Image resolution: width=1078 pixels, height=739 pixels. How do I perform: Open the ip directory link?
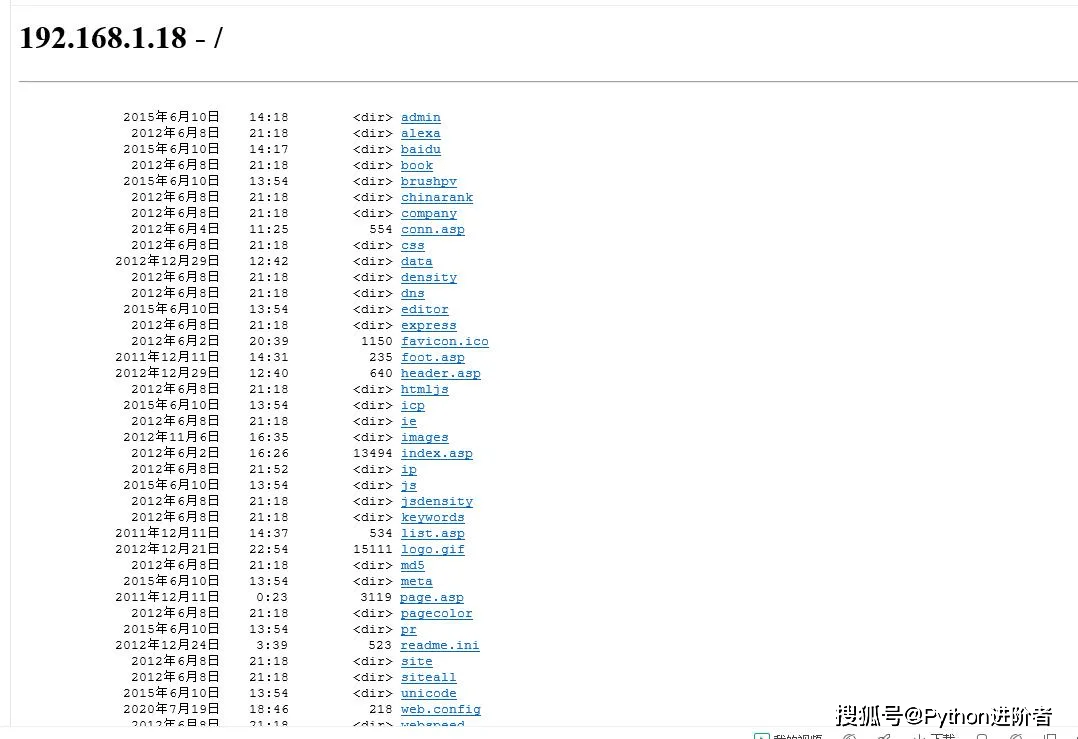pyautogui.click(x=408, y=470)
